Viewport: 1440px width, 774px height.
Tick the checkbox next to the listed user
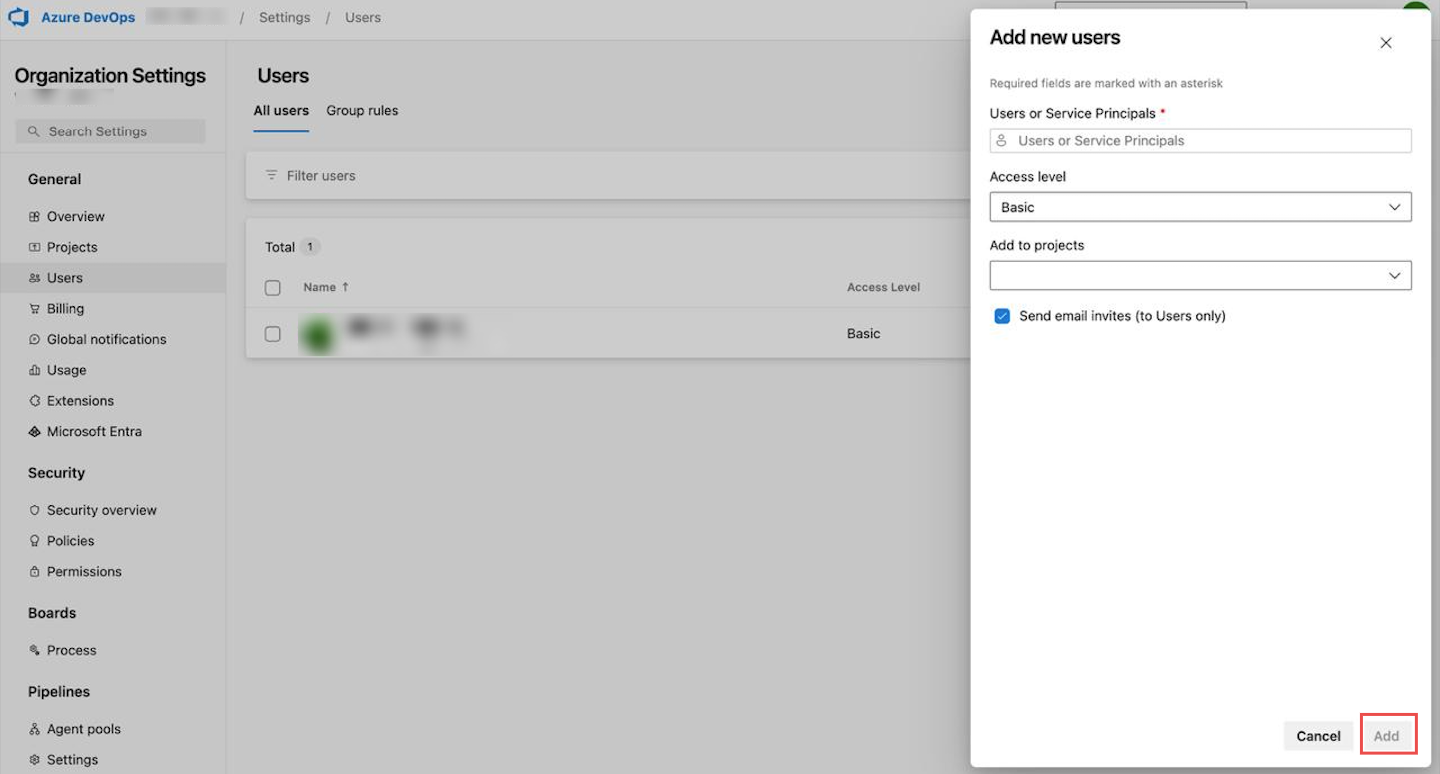272,334
